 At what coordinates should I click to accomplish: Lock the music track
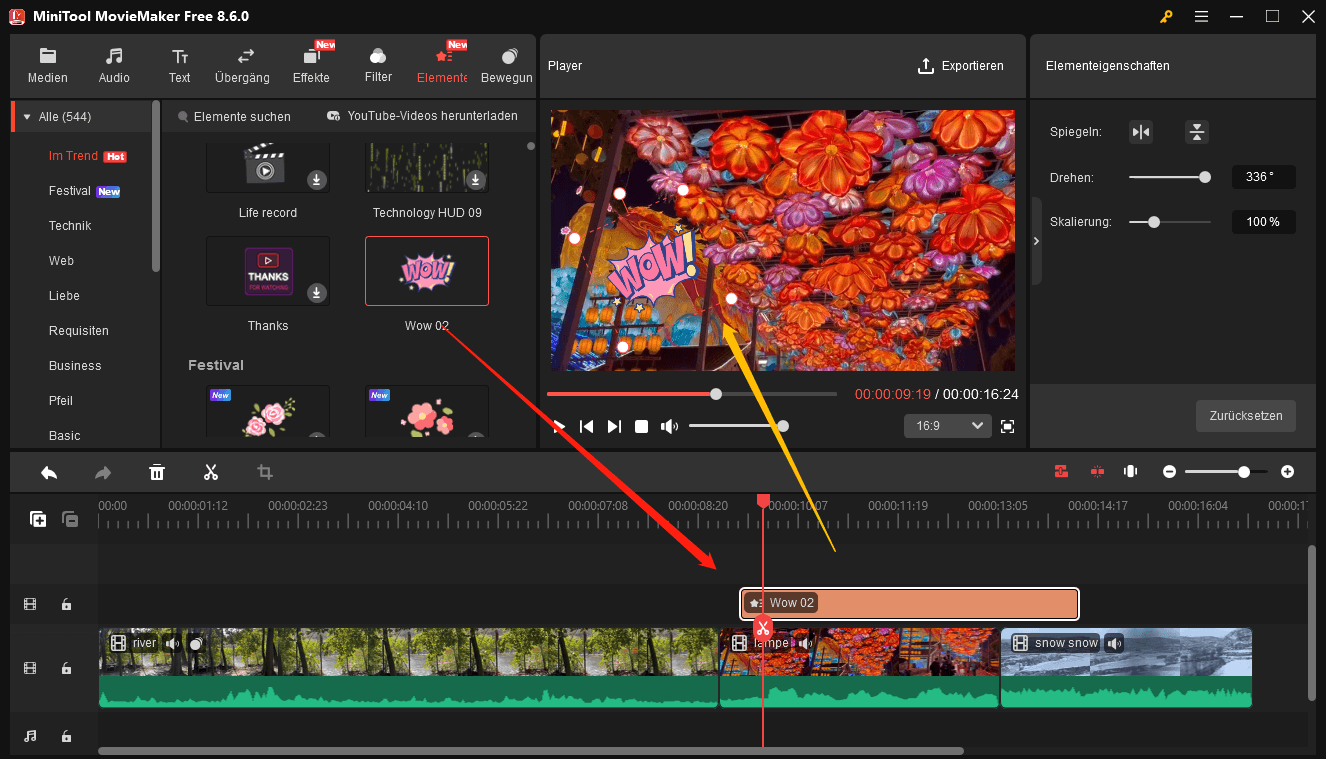(66, 736)
